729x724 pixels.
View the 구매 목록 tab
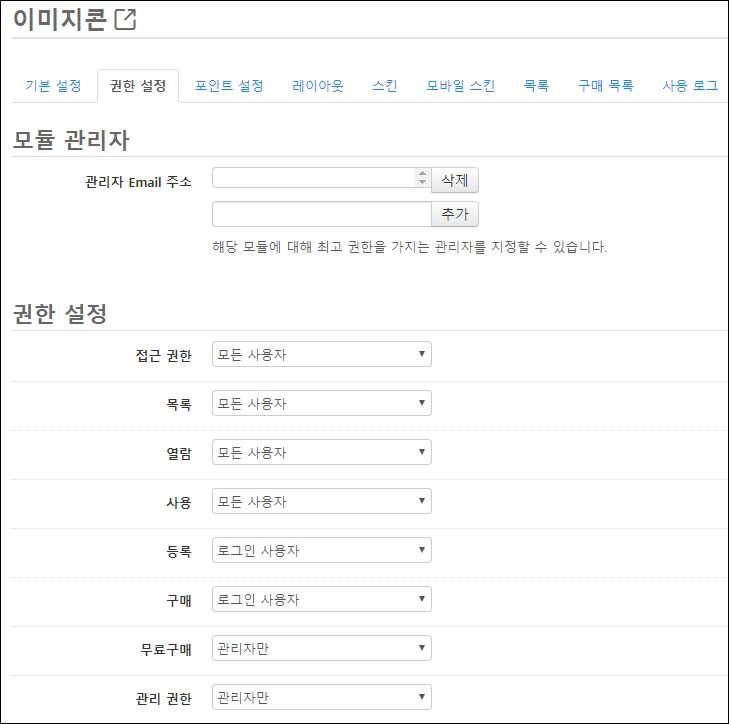605,86
